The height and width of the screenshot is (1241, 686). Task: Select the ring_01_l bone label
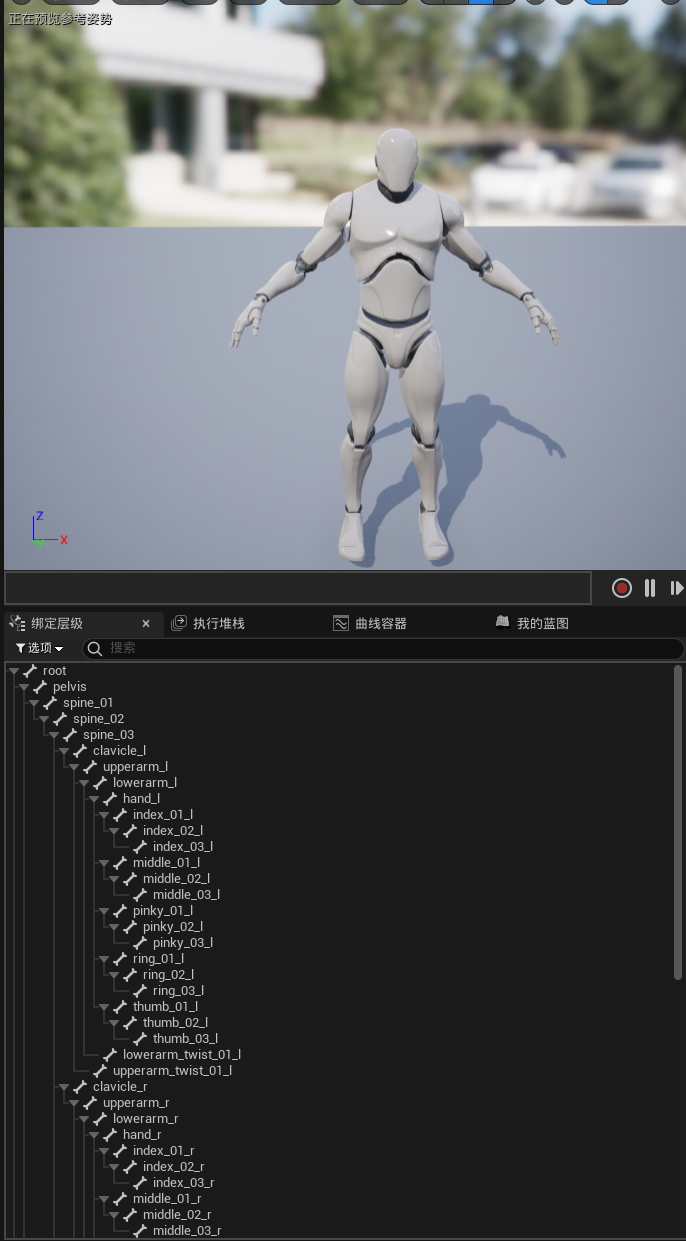(x=159, y=959)
